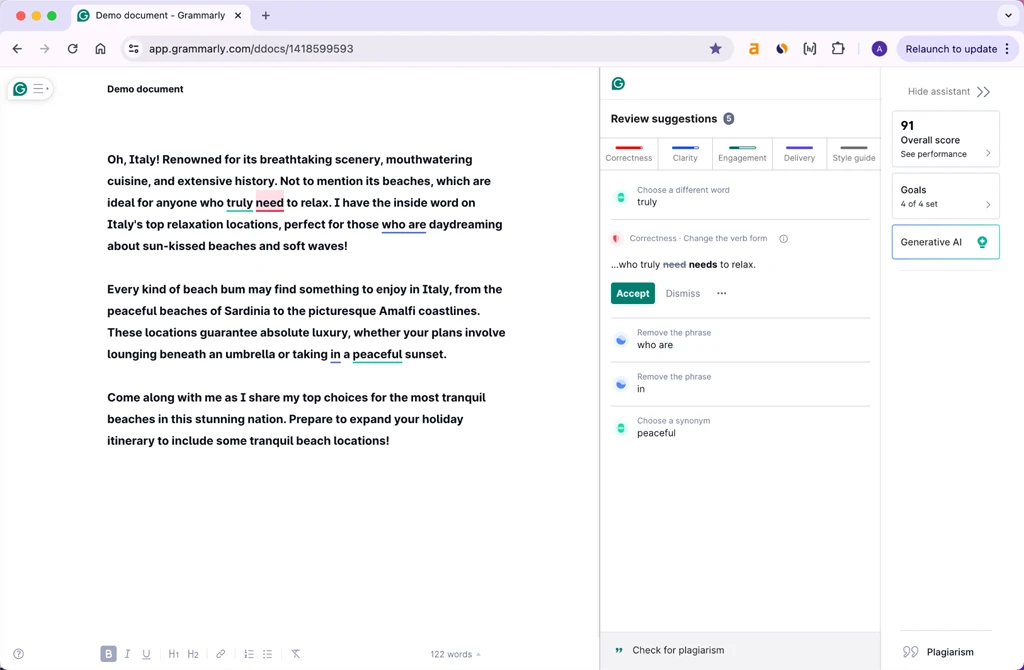
Task: Expand the 'truly' different word suggestion
Action: (x=741, y=196)
